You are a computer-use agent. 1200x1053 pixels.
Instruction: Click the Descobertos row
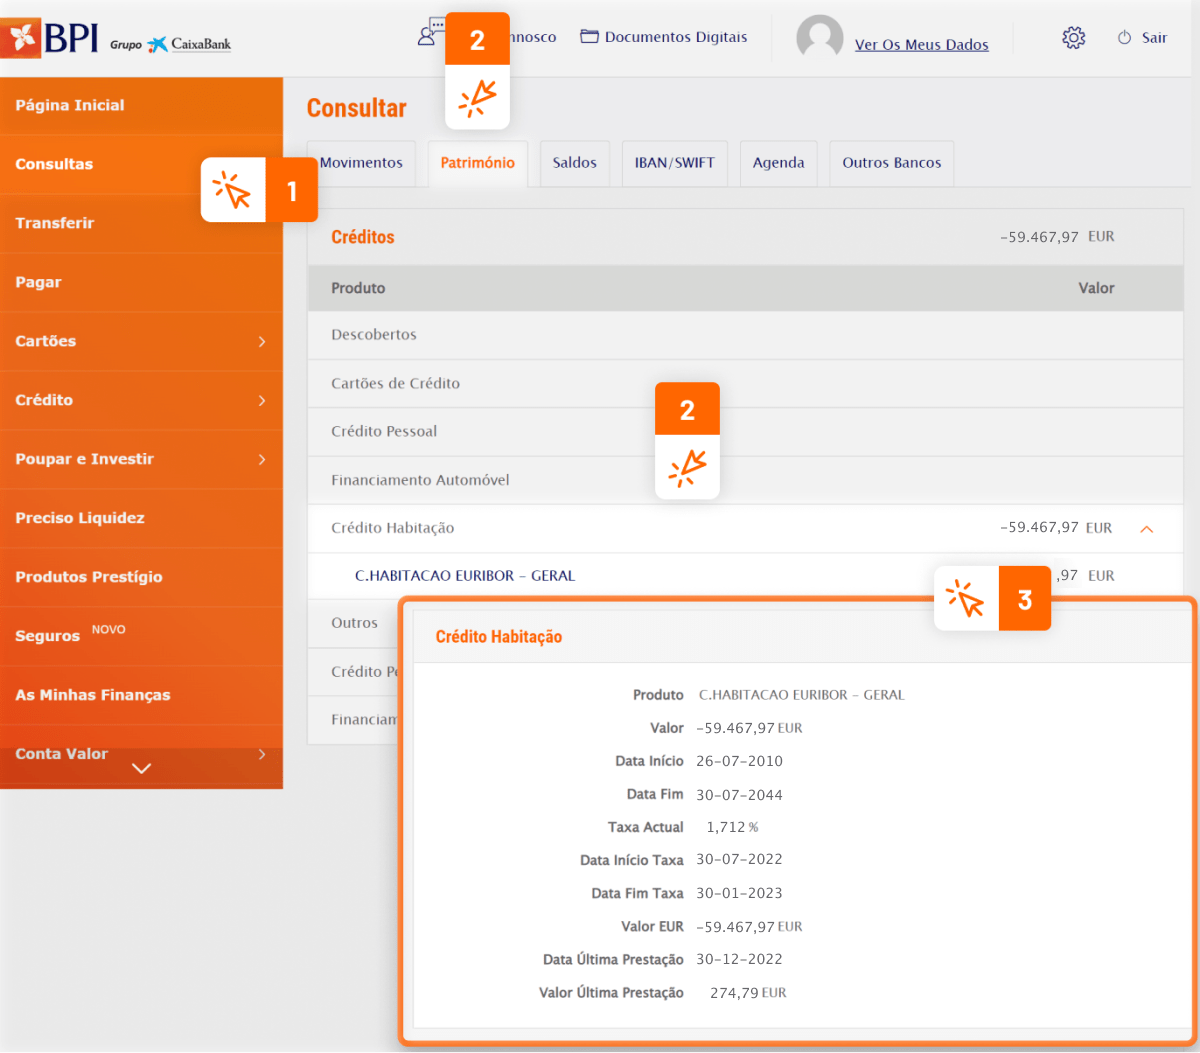(x=745, y=335)
